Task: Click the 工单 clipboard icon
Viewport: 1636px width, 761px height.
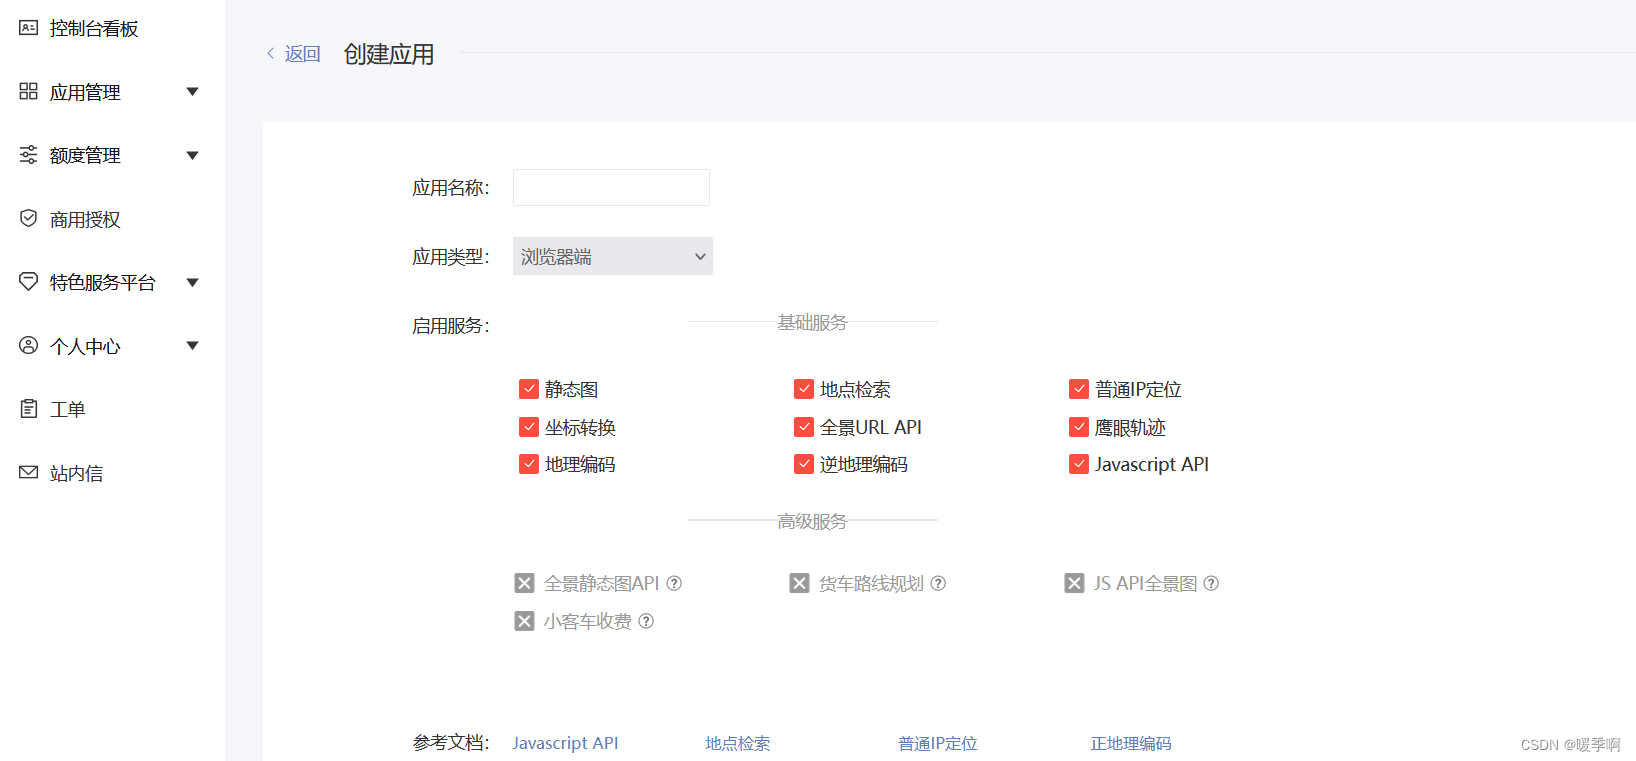Action: (x=28, y=409)
